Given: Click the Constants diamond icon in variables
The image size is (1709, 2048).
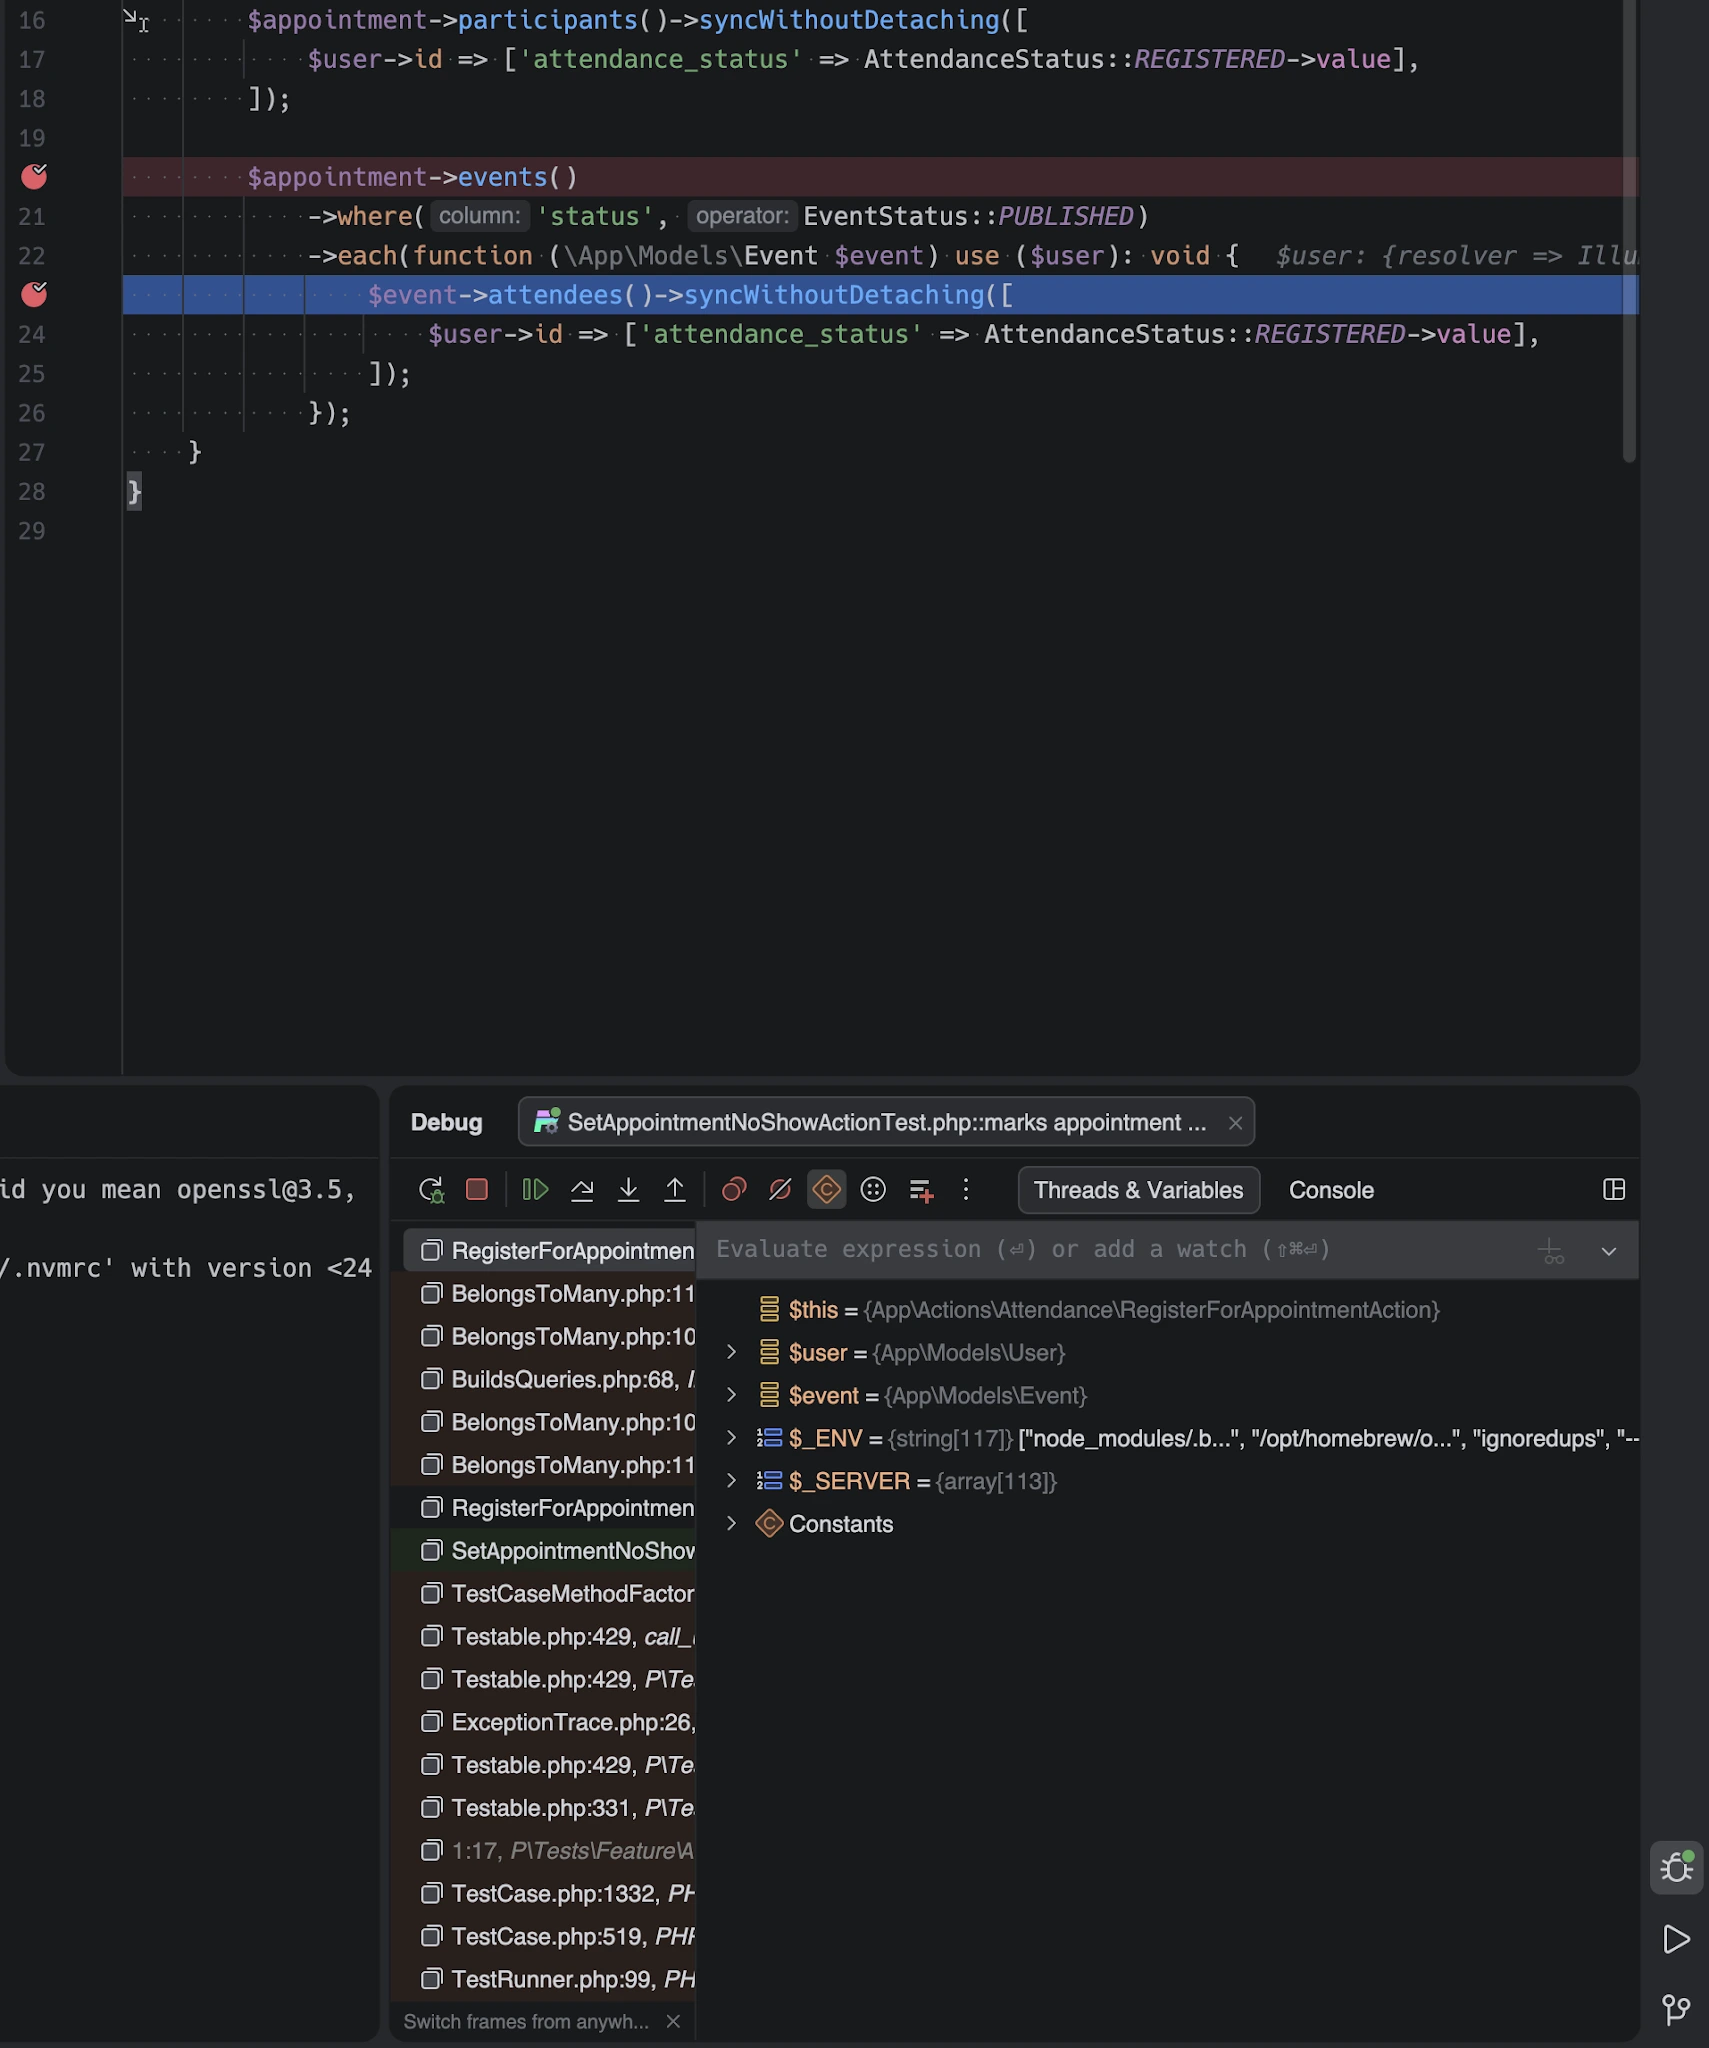Looking at the screenshot, I should point(769,1524).
